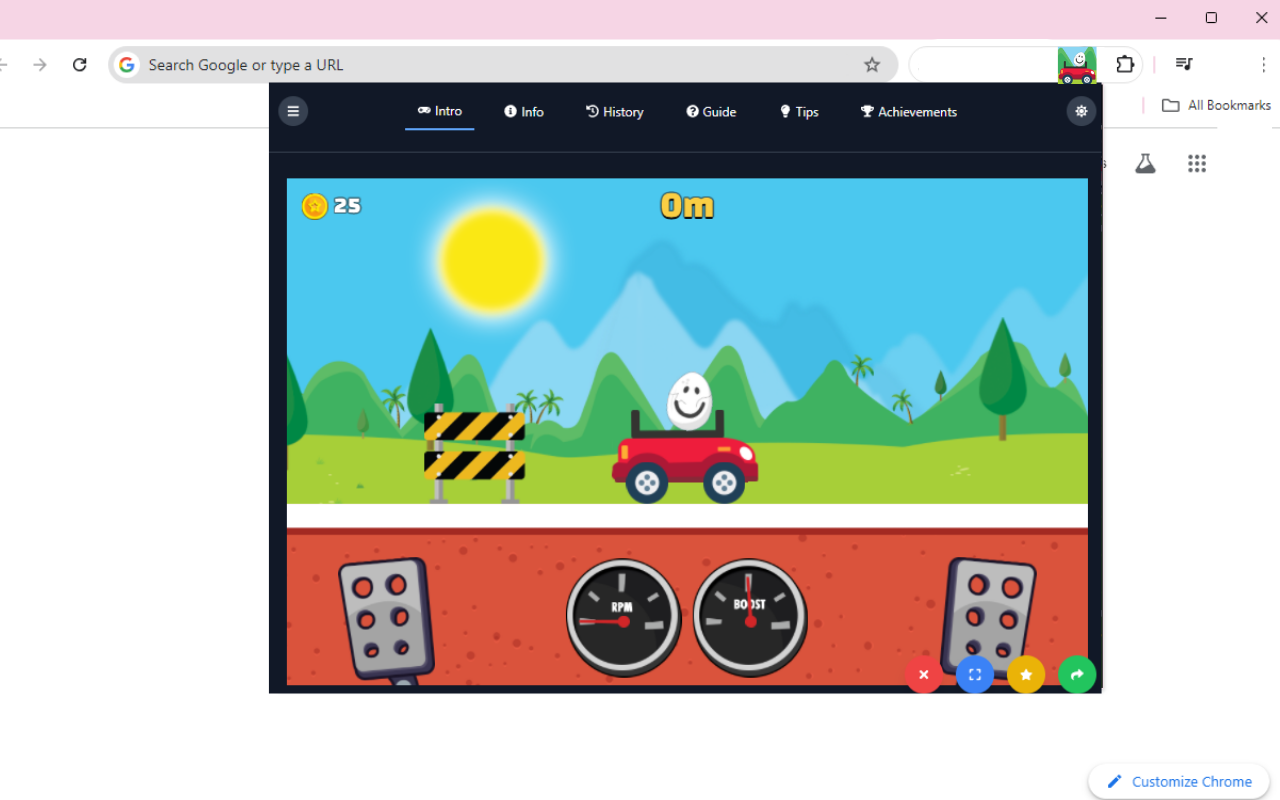Open the media control icon
Screen dimensions: 1280x800
[x=1184, y=65]
